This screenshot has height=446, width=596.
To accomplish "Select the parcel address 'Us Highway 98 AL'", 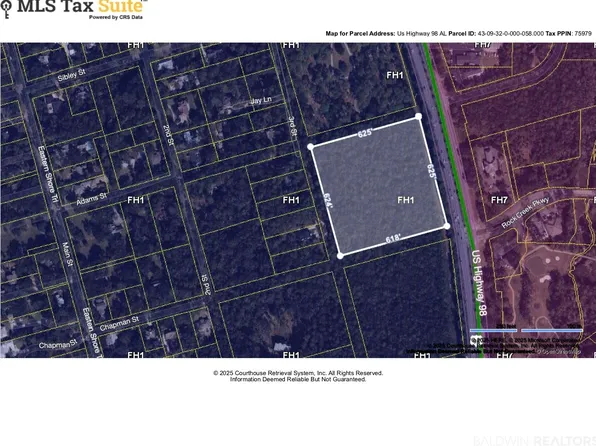I will pos(422,33).
